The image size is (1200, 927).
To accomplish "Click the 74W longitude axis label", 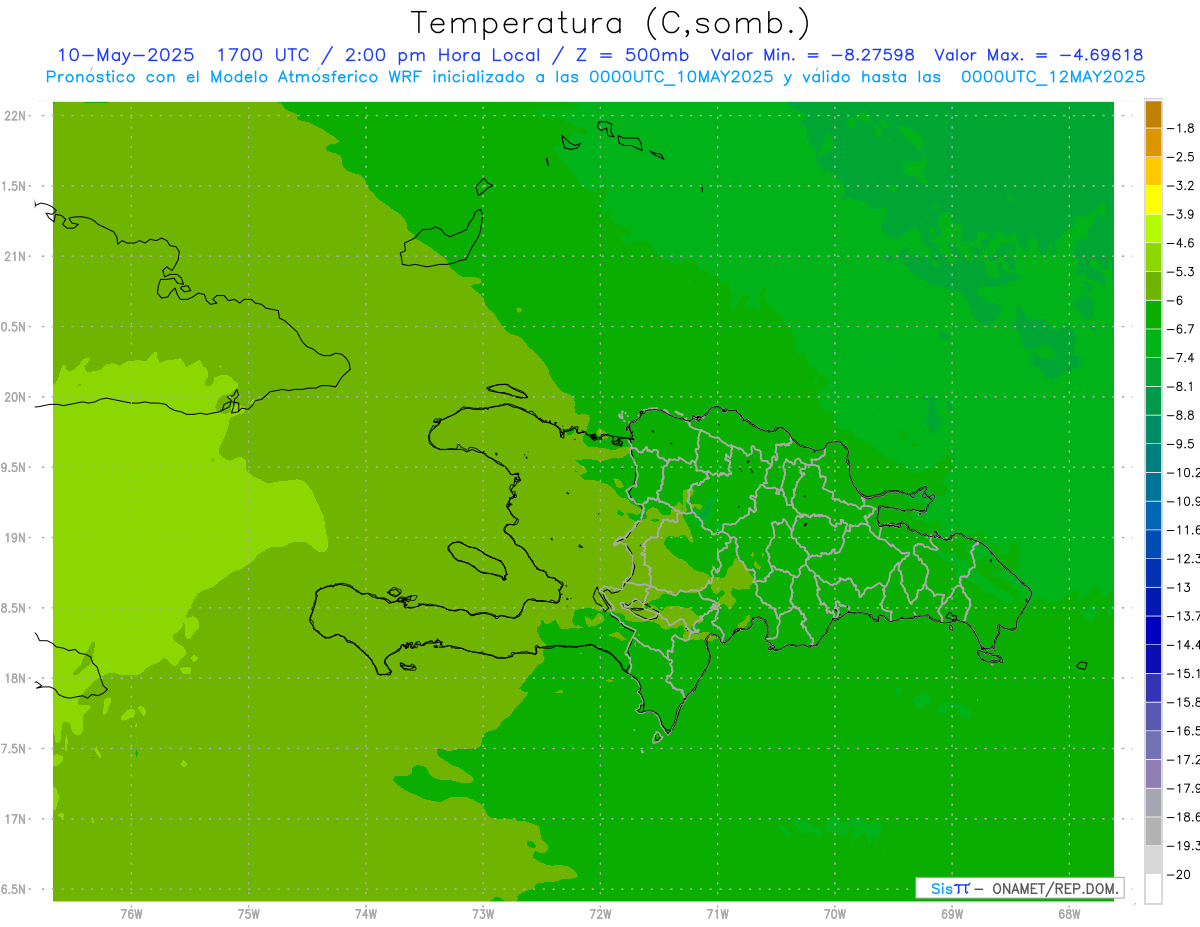I will [x=365, y=913].
